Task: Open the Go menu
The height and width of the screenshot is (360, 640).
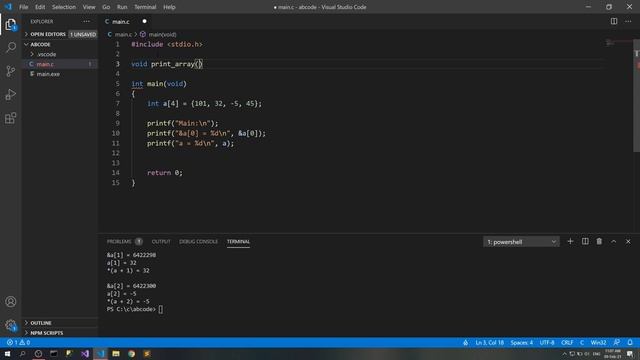Action: click(x=106, y=7)
